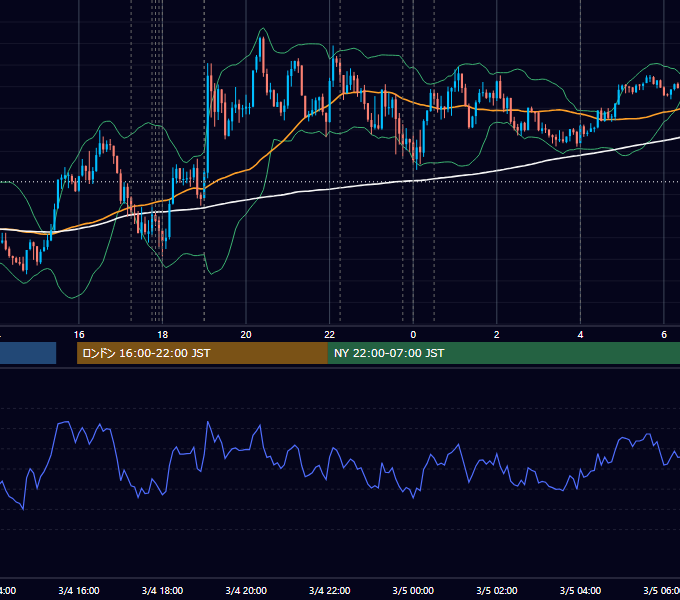The image size is (680, 600).
Task: Select the "3/5 04:00" date label
Action: [x=580, y=591]
